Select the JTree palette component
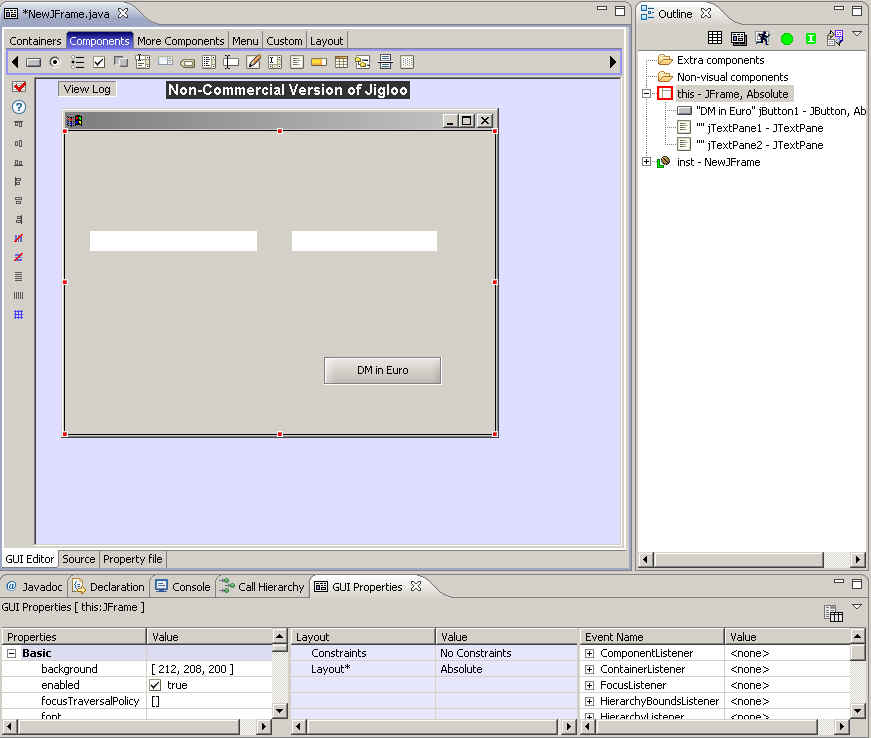The width and height of the screenshot is (871, 738). [363, 62]
